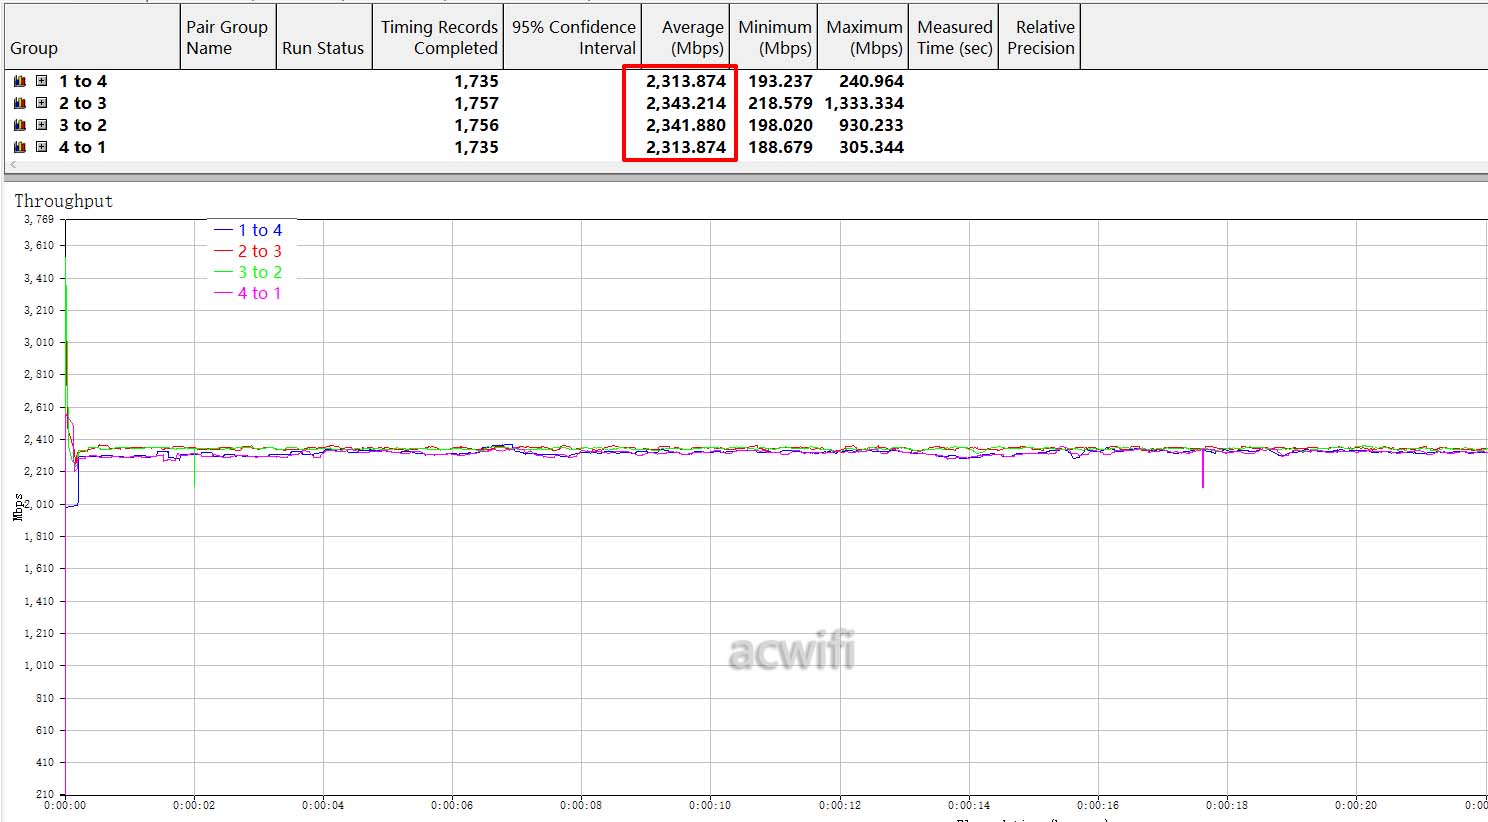The height and width of the screenshot is (822, 1488).
Task: Click the group icon beside row 2 to 3
Action: [x=19, y=104]
